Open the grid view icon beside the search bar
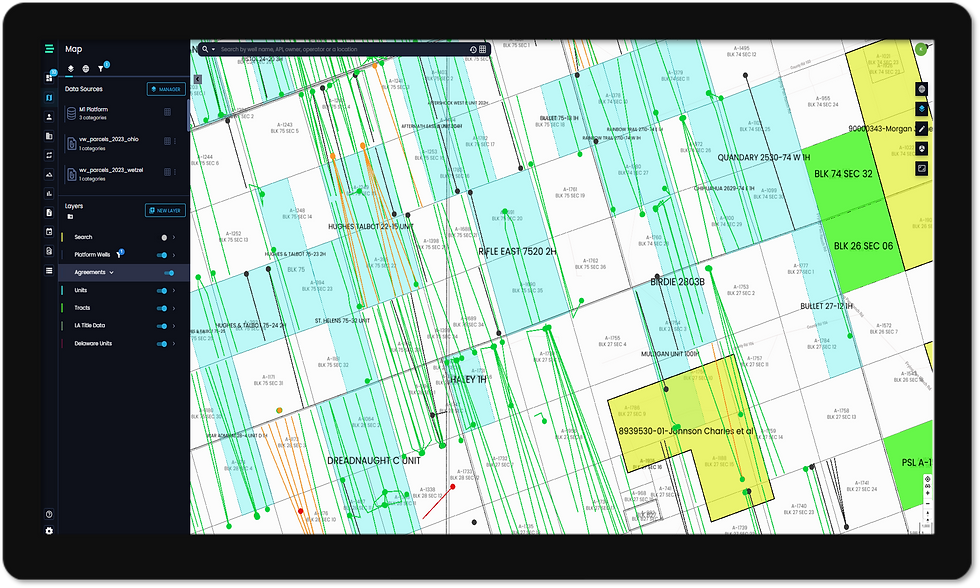Viewport: 980px width, 588px height. click(481, 49)
